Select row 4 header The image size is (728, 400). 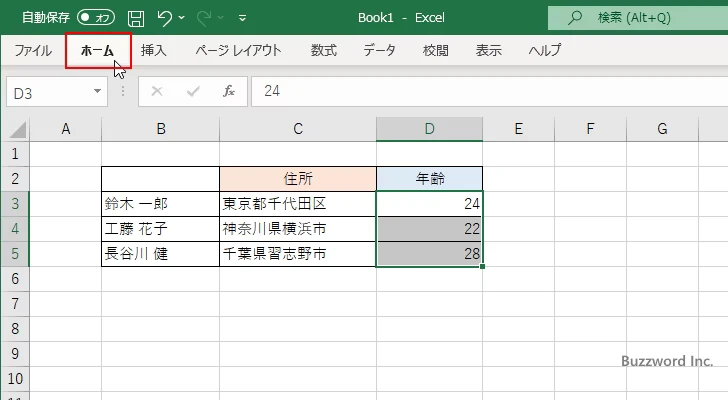click(15, 229)
